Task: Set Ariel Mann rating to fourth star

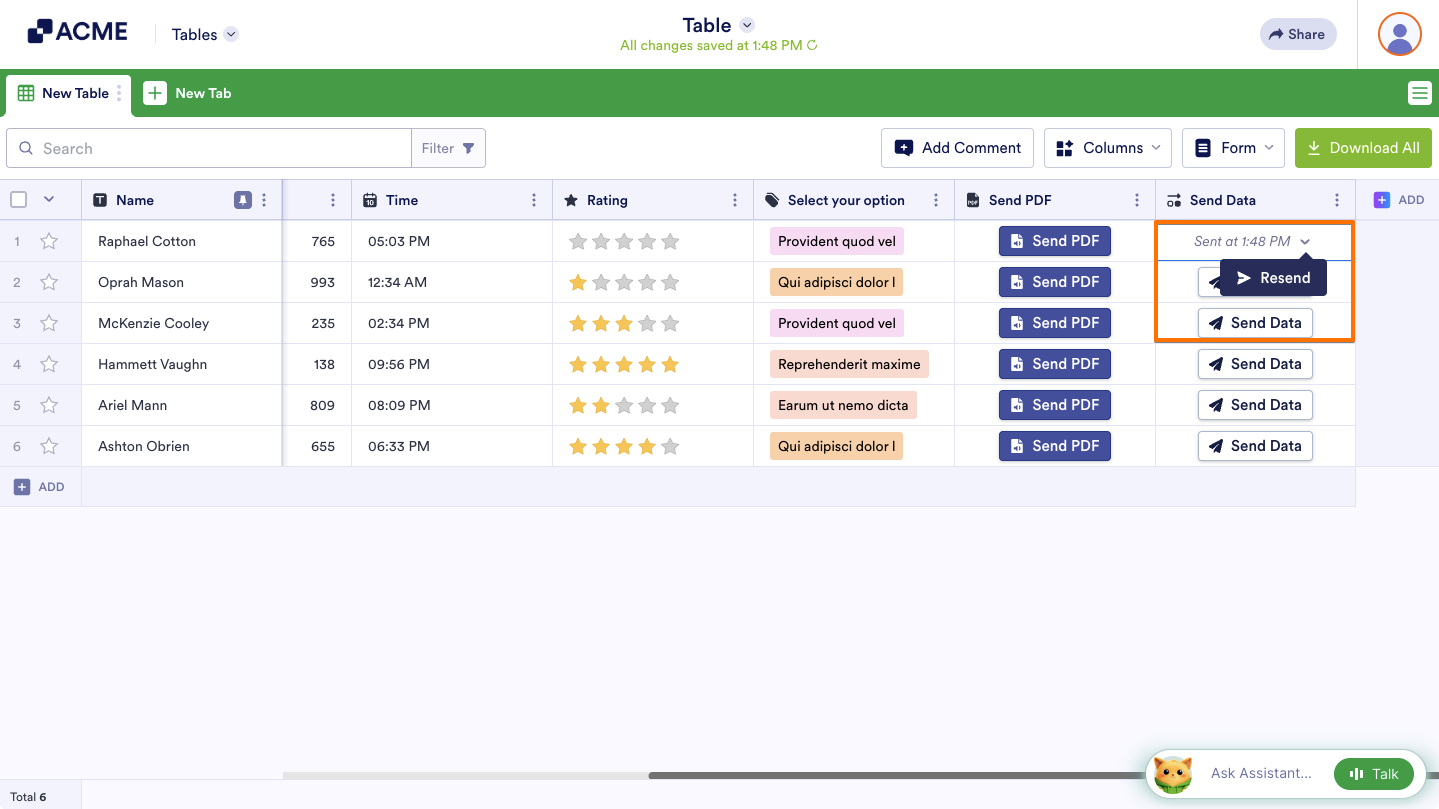Action: pos(647,405)
